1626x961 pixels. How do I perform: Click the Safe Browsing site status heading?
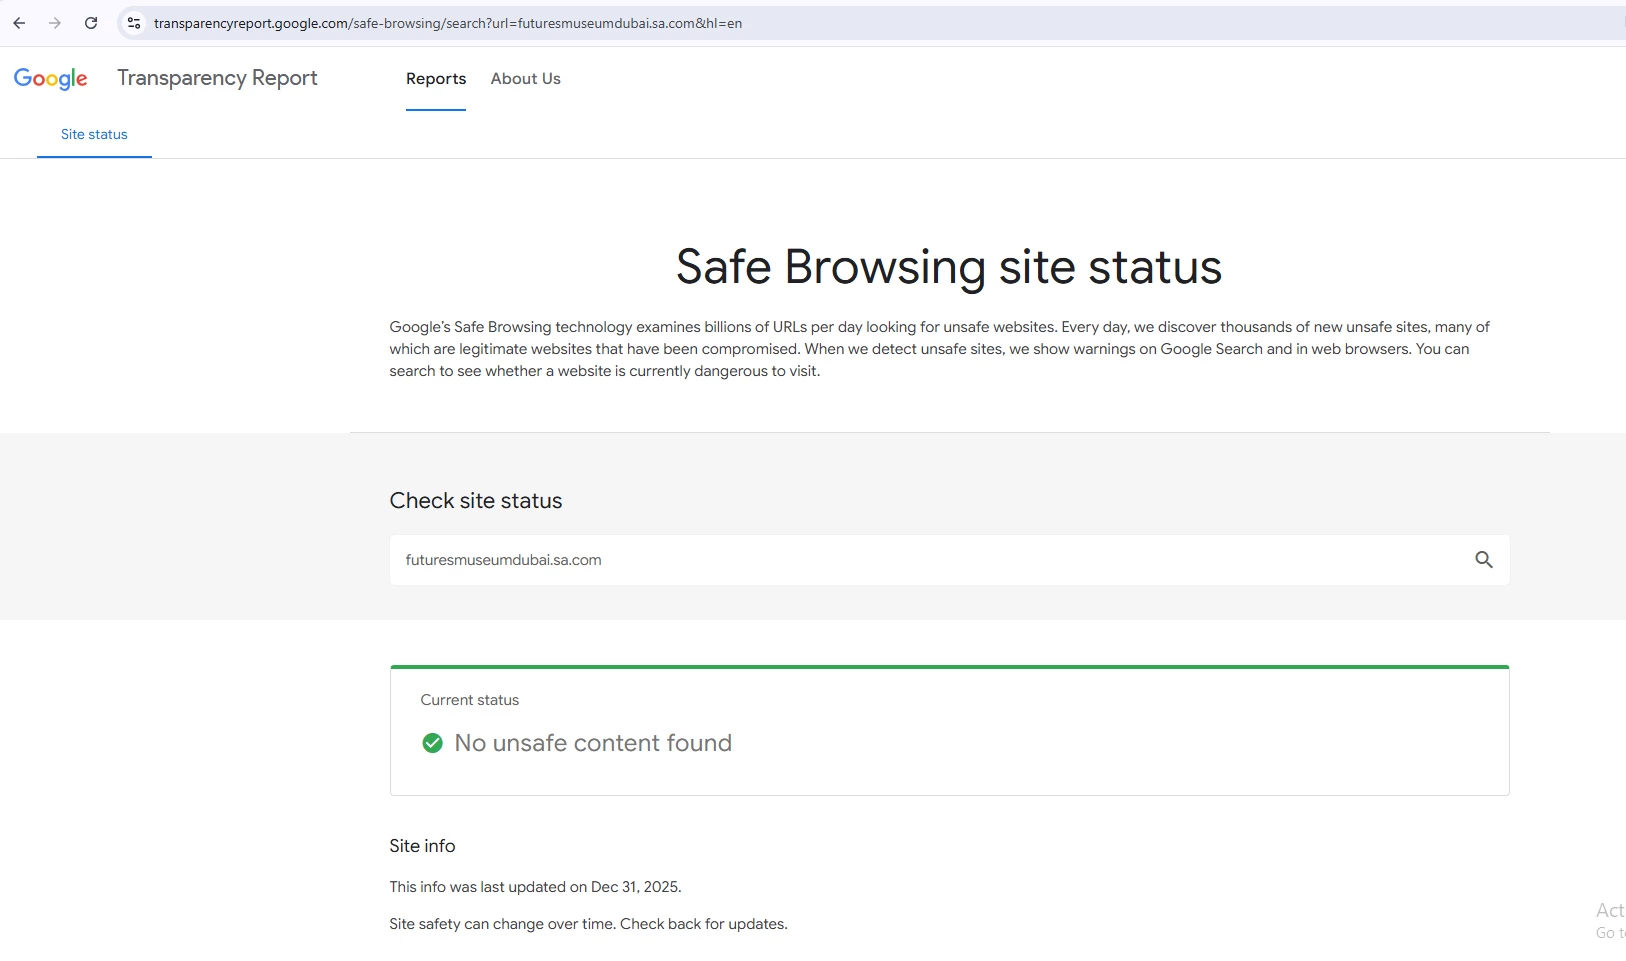949,267
